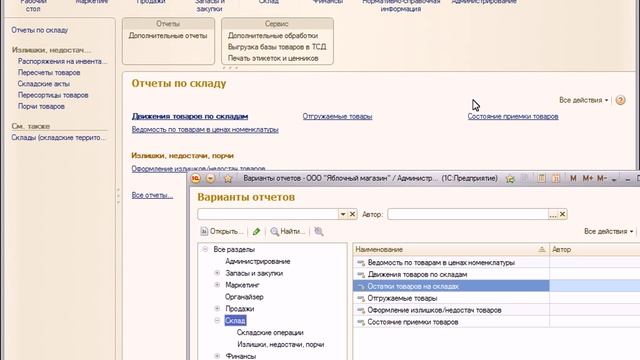Open Складские акты in left navigation

point(43,84)
